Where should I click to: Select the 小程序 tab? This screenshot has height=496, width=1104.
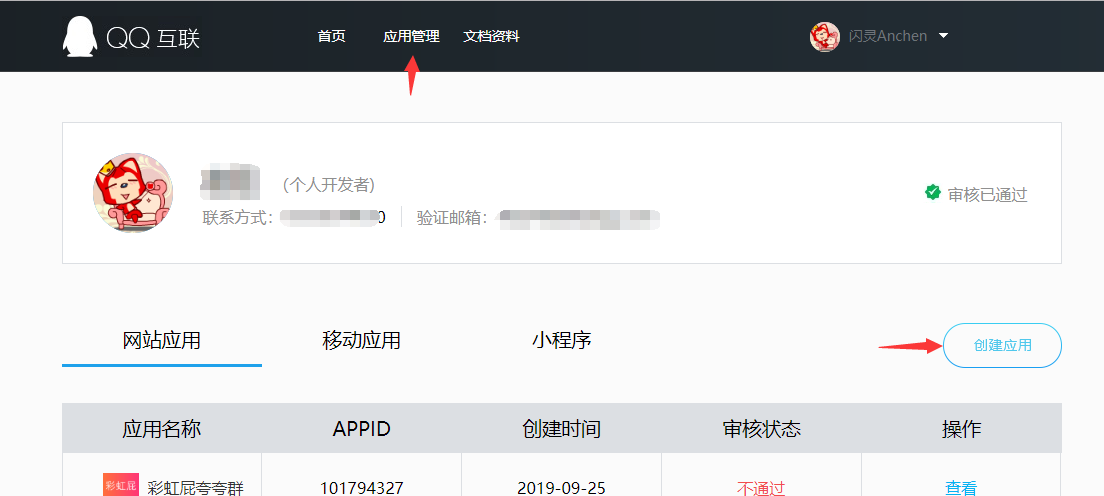click(561, 341)
